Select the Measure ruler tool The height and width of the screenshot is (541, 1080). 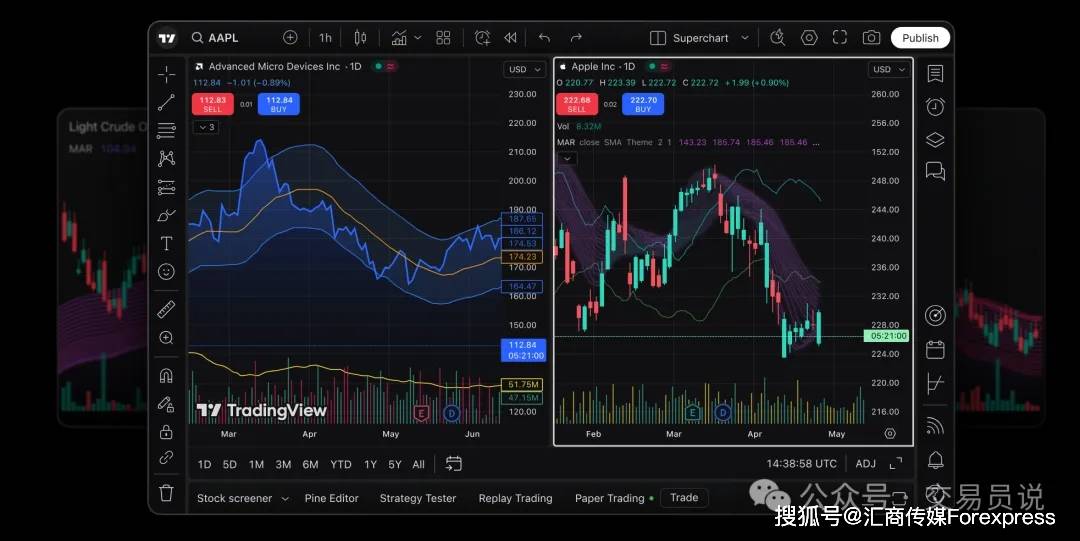(166, 309)
